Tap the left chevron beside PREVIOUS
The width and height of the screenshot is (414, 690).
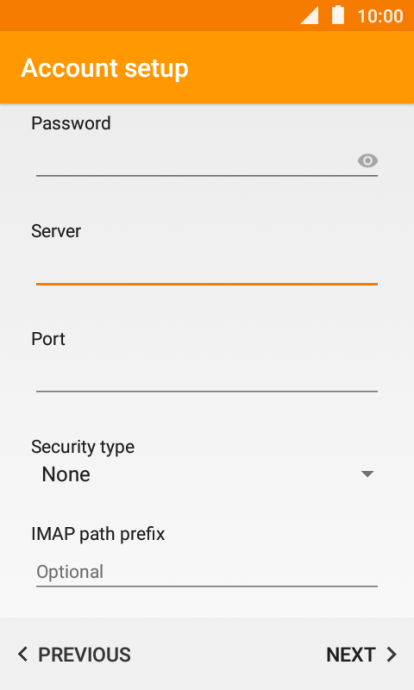(x=22, y=655)
